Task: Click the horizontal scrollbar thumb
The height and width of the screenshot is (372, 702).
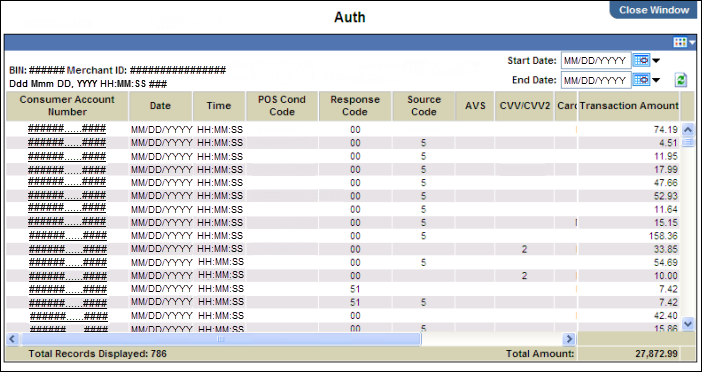Action: [x=220, y=339]
